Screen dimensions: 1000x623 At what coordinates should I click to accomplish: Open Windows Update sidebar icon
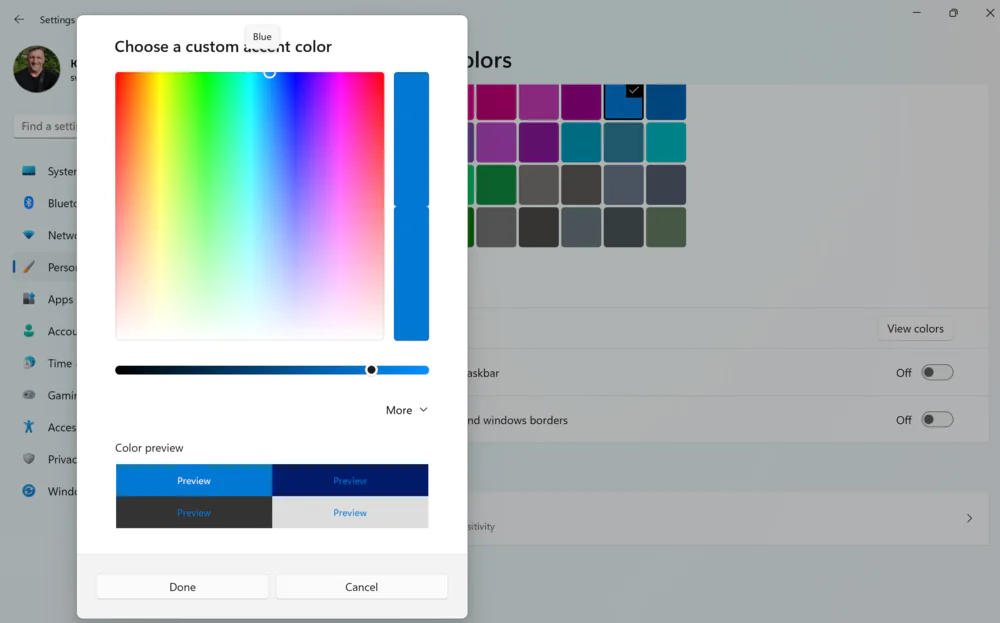pyautogui.click(x=29, y=491)
